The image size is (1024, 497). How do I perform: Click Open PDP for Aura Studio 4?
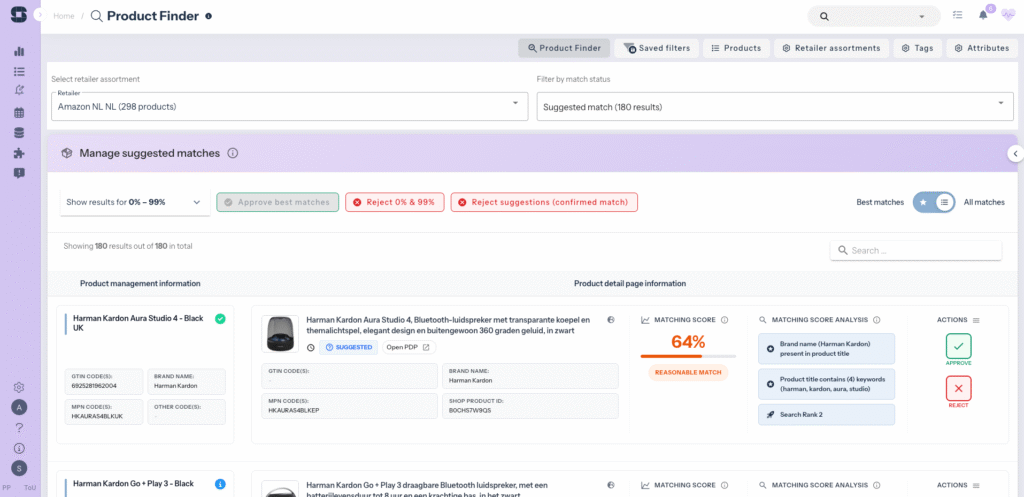click(x=409, y=347)
